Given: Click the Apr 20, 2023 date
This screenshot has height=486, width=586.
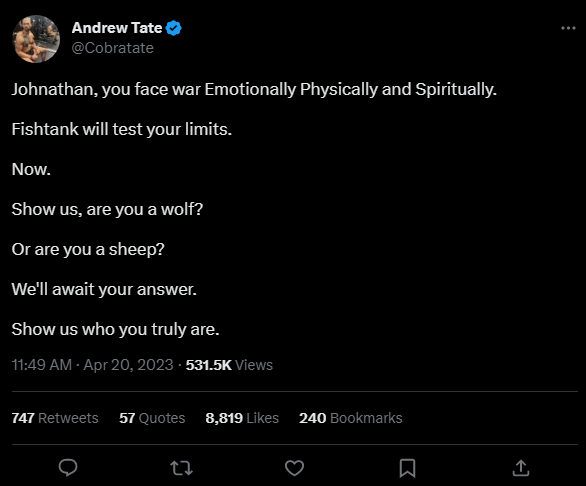Looking at the screenshot, I should (x=128, y=365).
